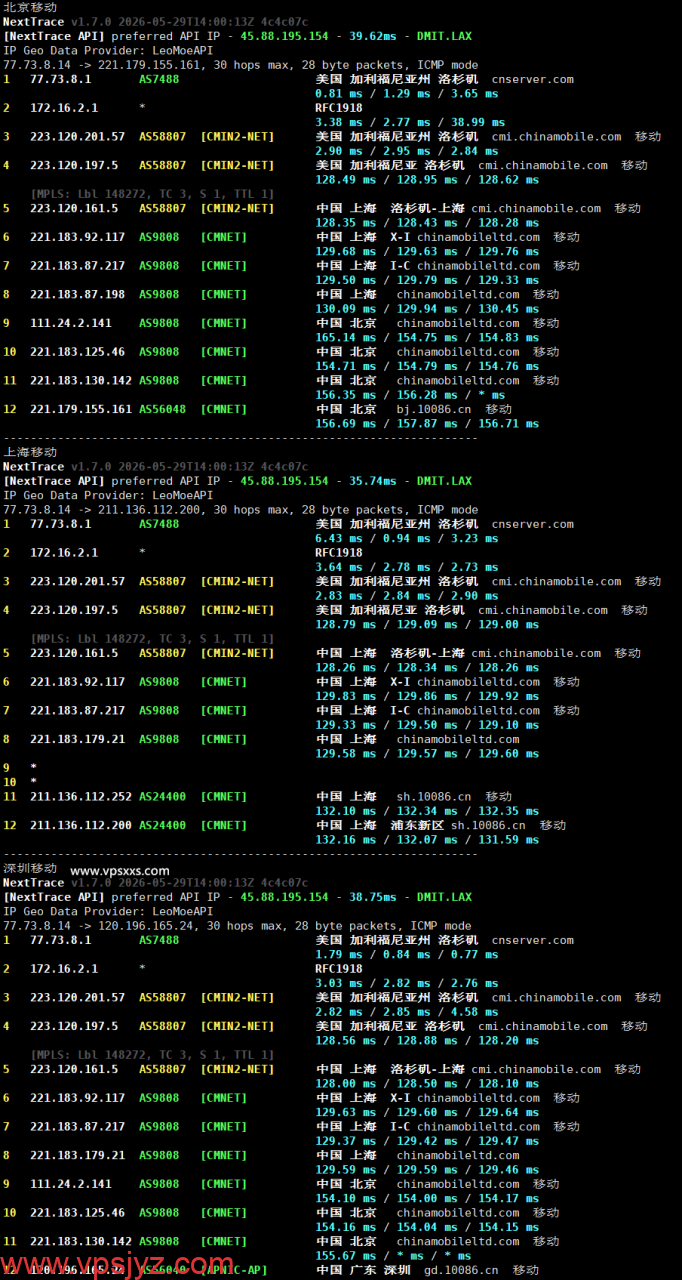The image size is (682, 1280).
Task: Click hop 12 IP 221.179.155.161
Action: (x=81, y=409)
